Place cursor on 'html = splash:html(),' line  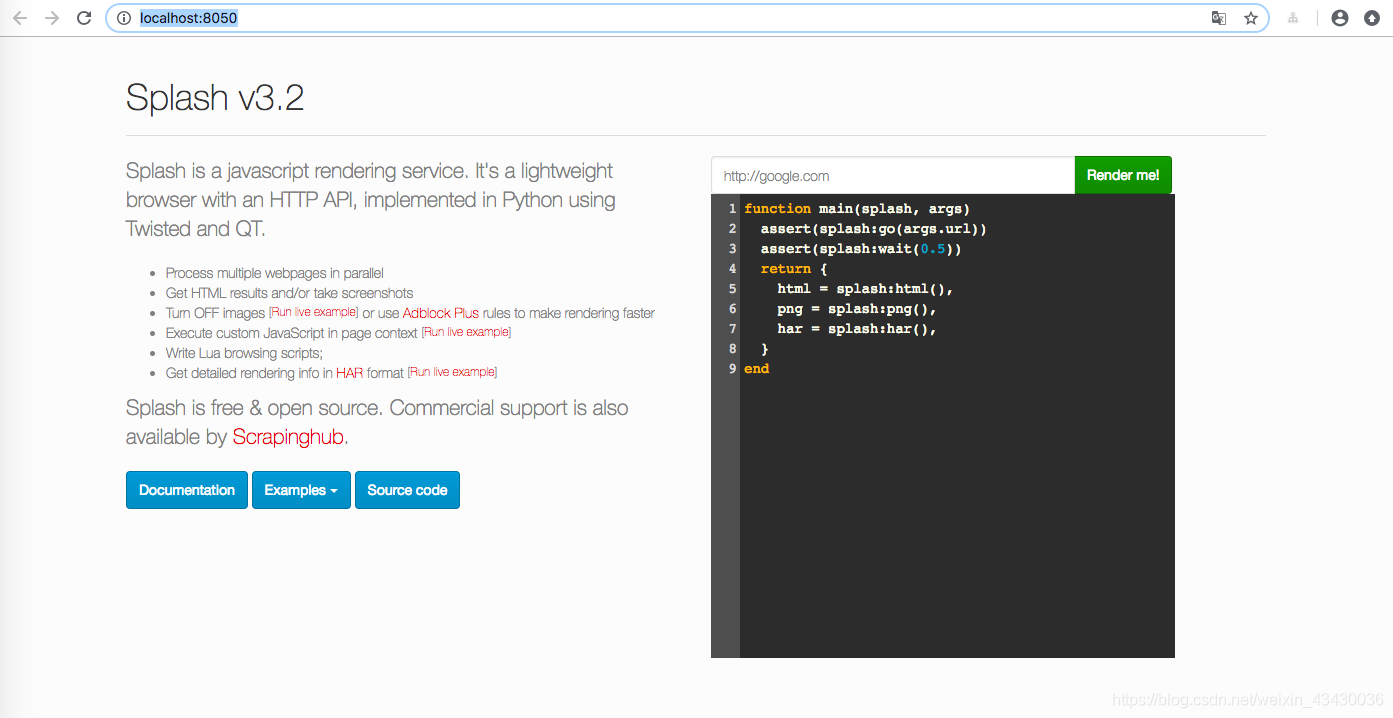click(865, 289)
